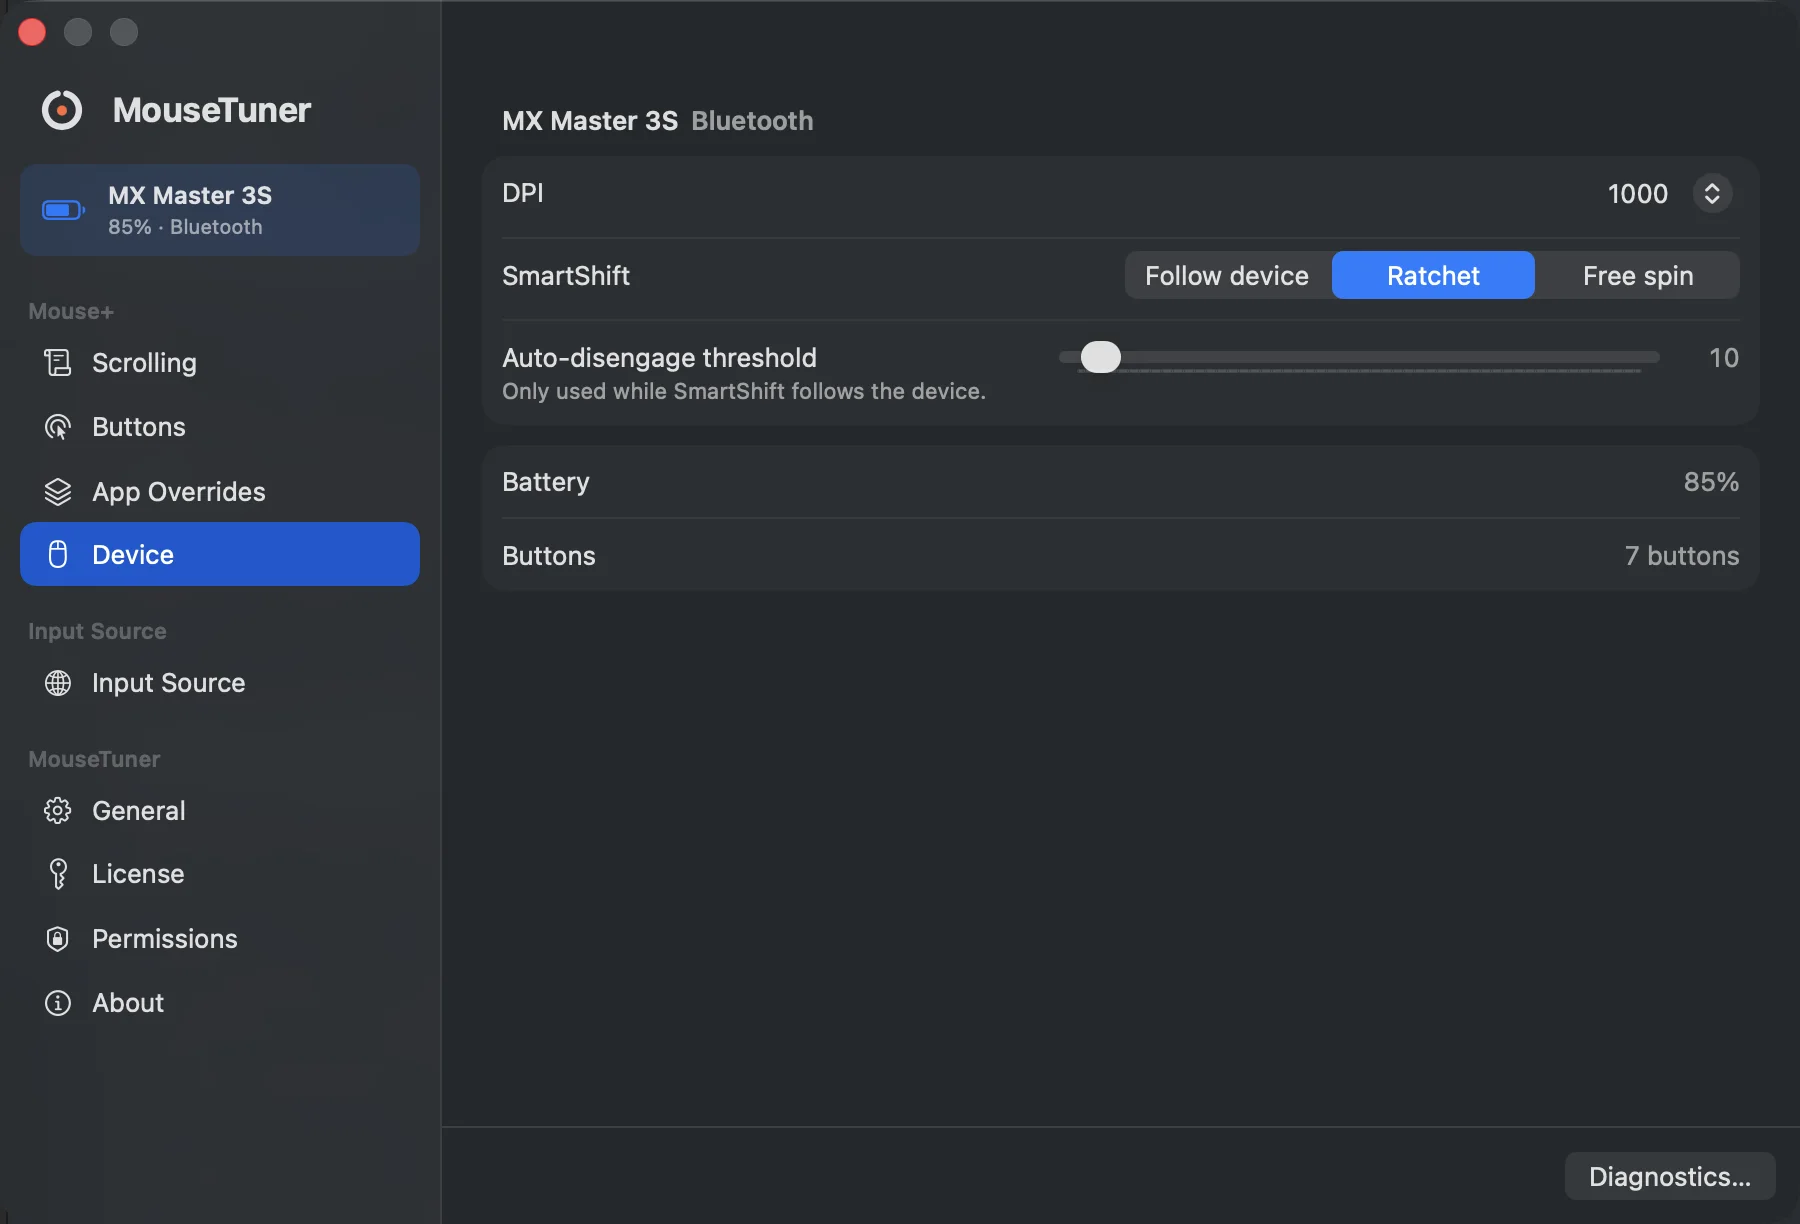Open the DPI value stepper dropdown
Viewport: 1800px width, 1224px height.
1712,193
